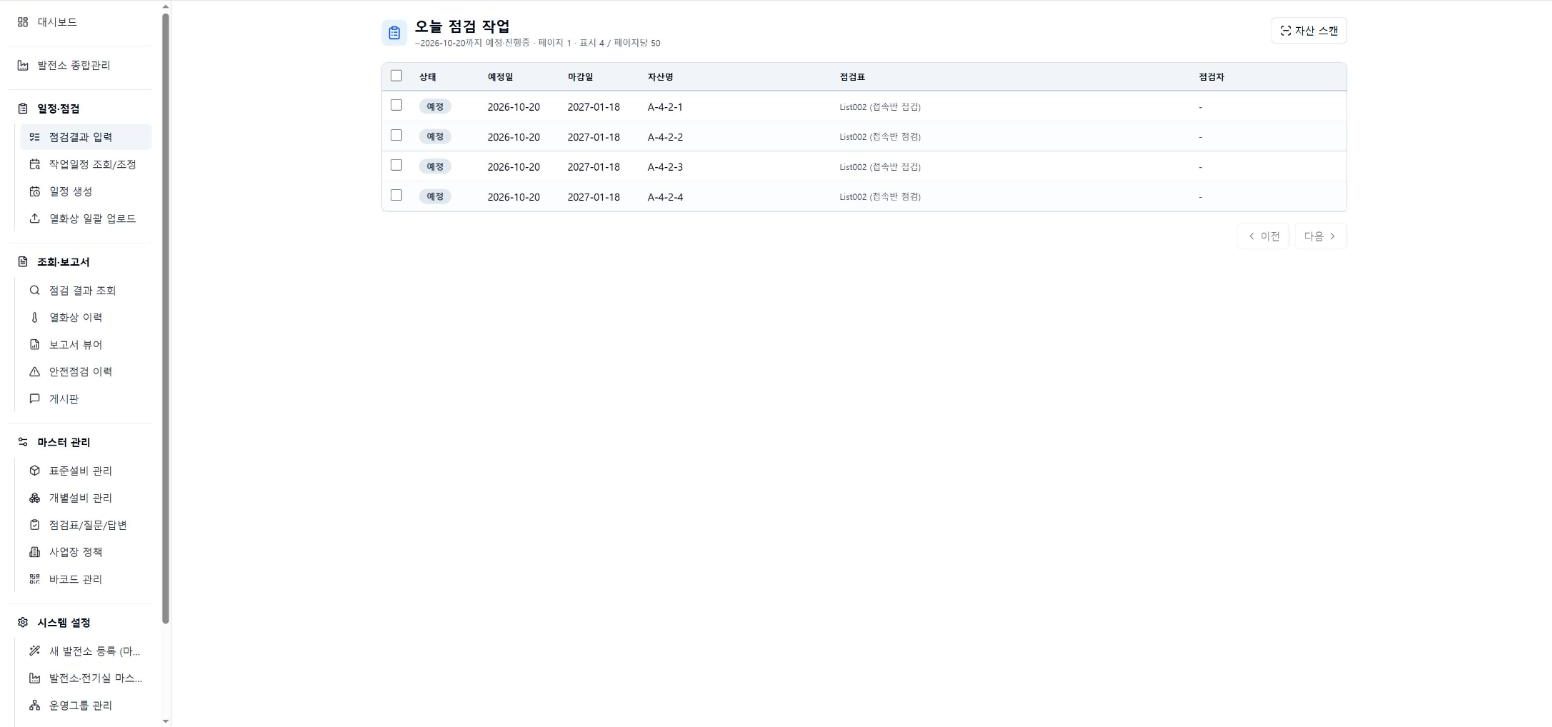The width and height of the screenshot is (1552, 727).
Task: Click the sidebar scrollbar up arrow
Action: (x=165, y=6)
